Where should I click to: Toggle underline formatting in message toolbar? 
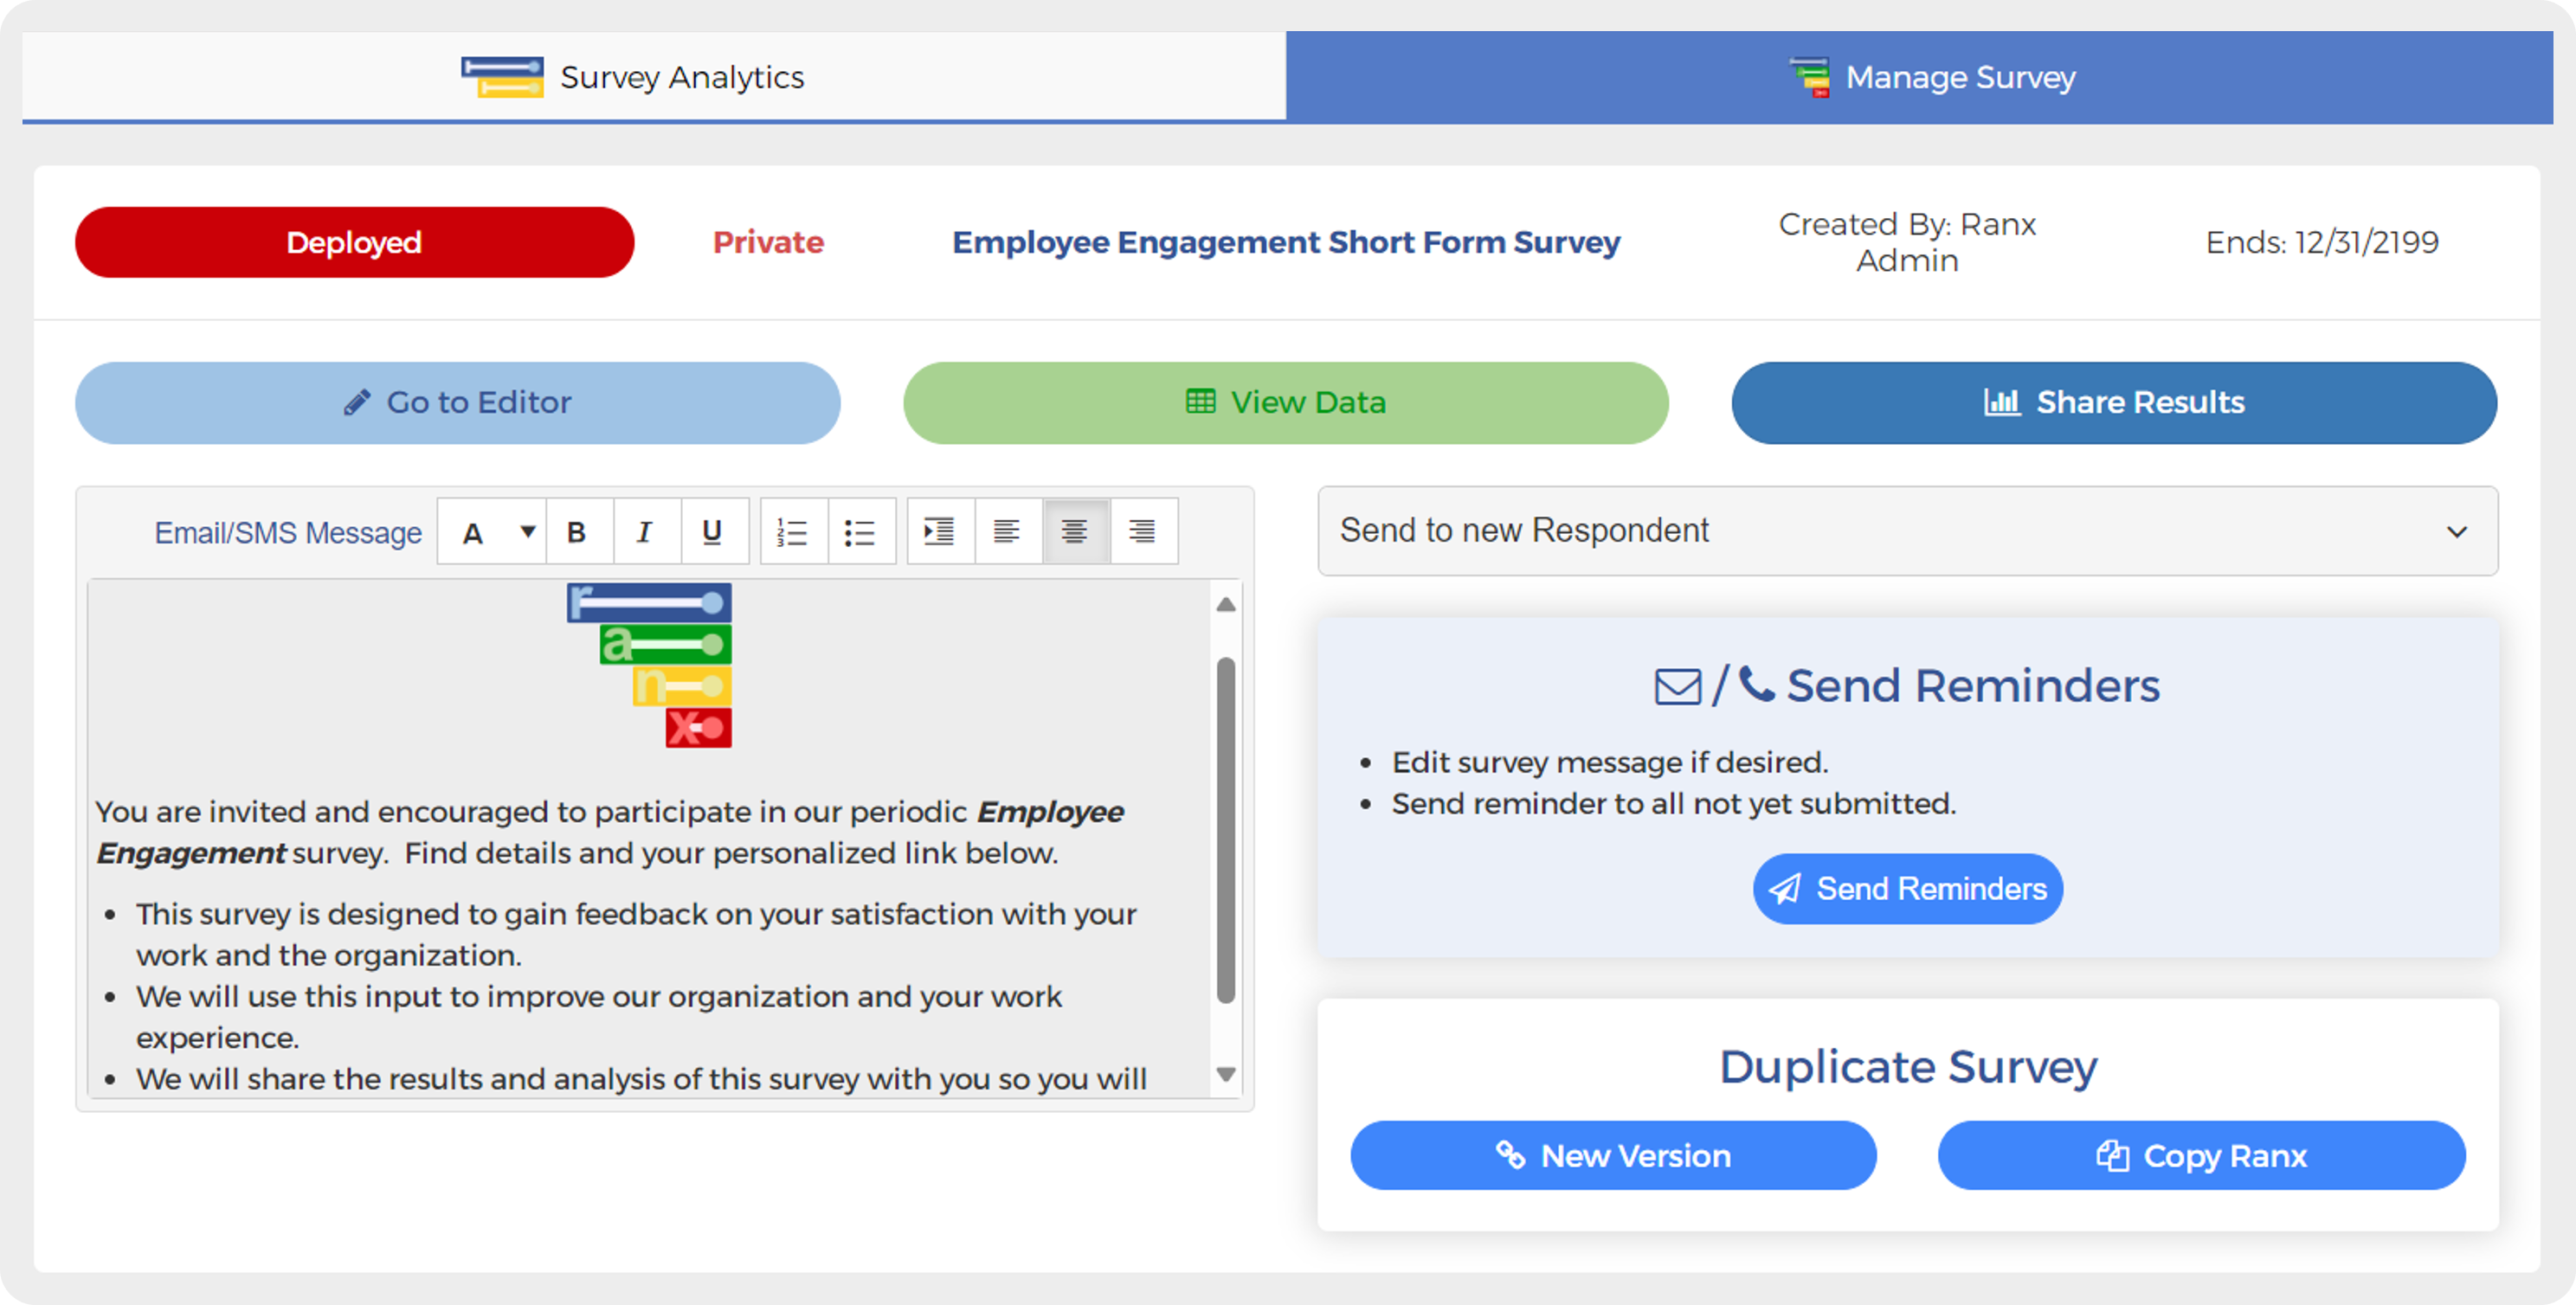point(712,532)
